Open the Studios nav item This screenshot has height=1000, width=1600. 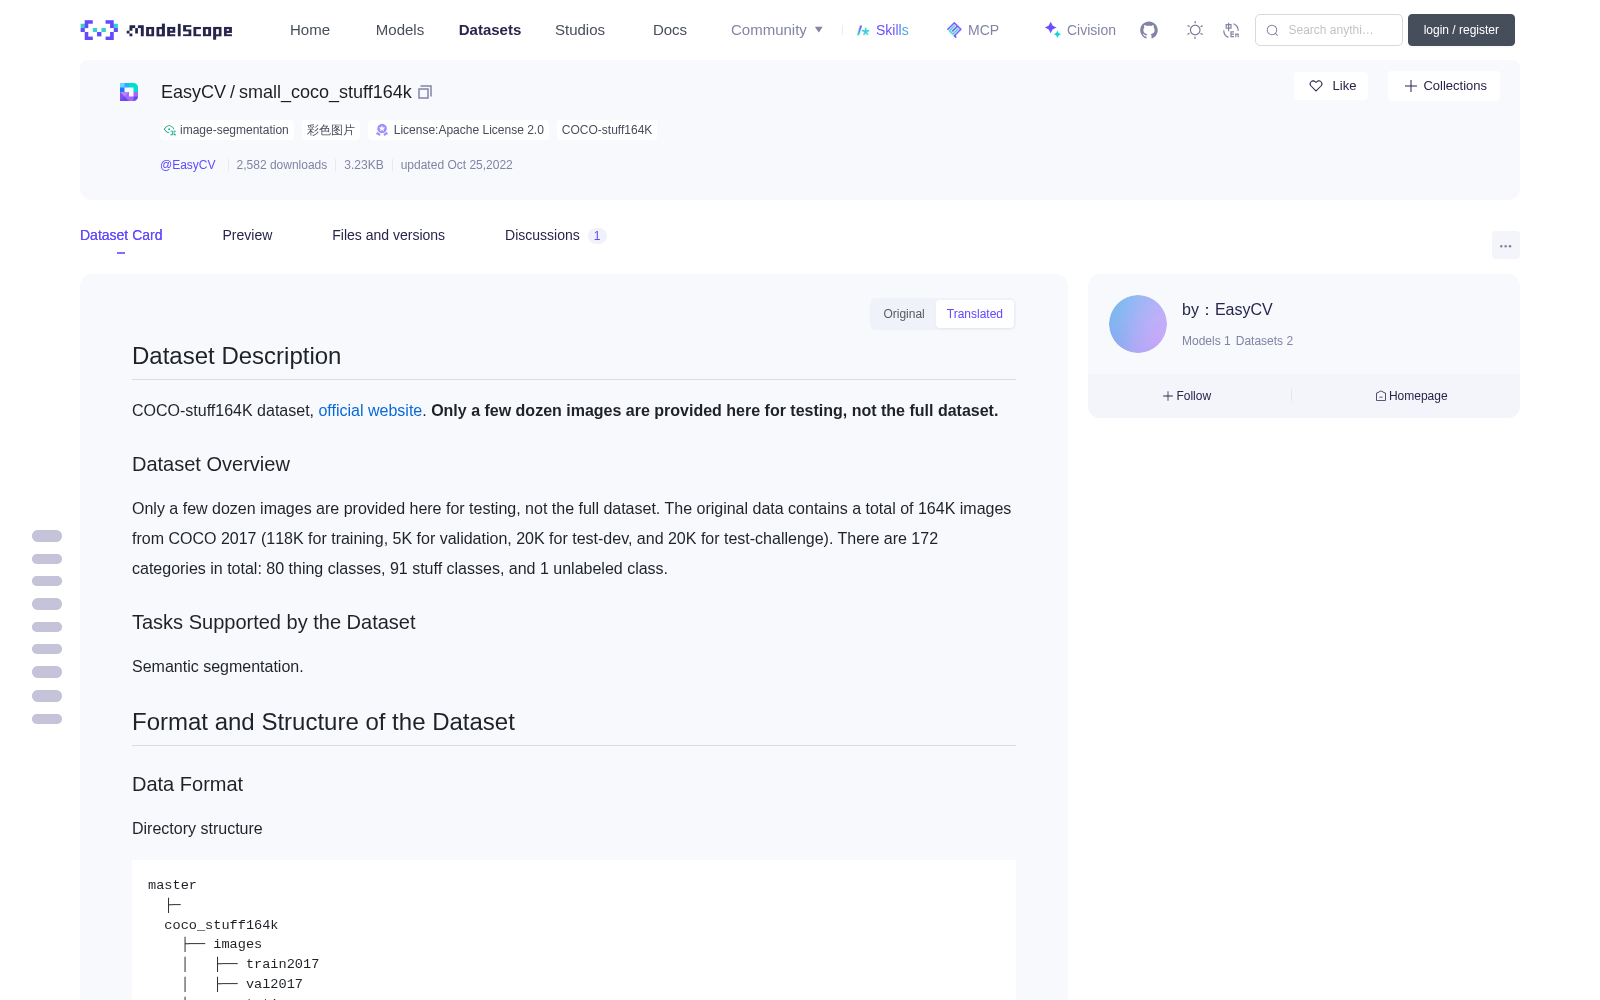(580, 30)
